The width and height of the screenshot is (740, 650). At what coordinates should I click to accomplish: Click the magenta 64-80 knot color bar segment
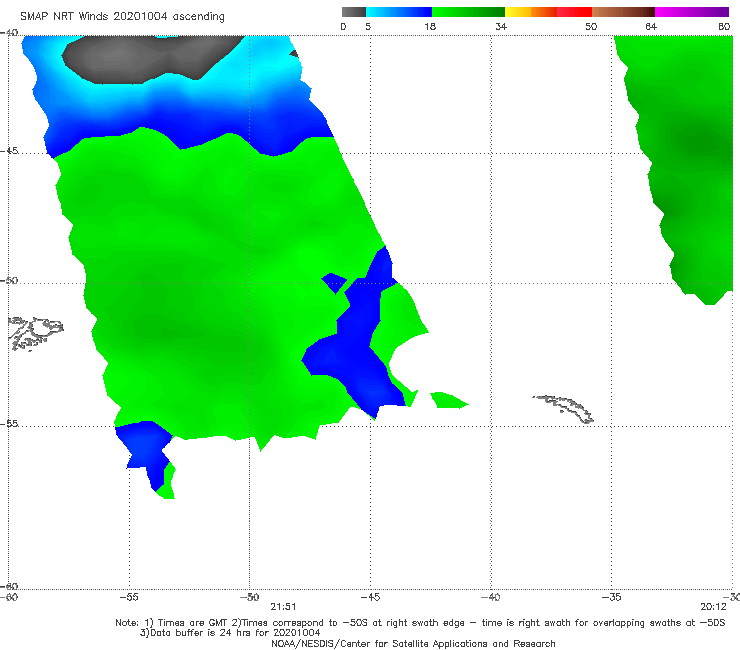click(692, 12)
